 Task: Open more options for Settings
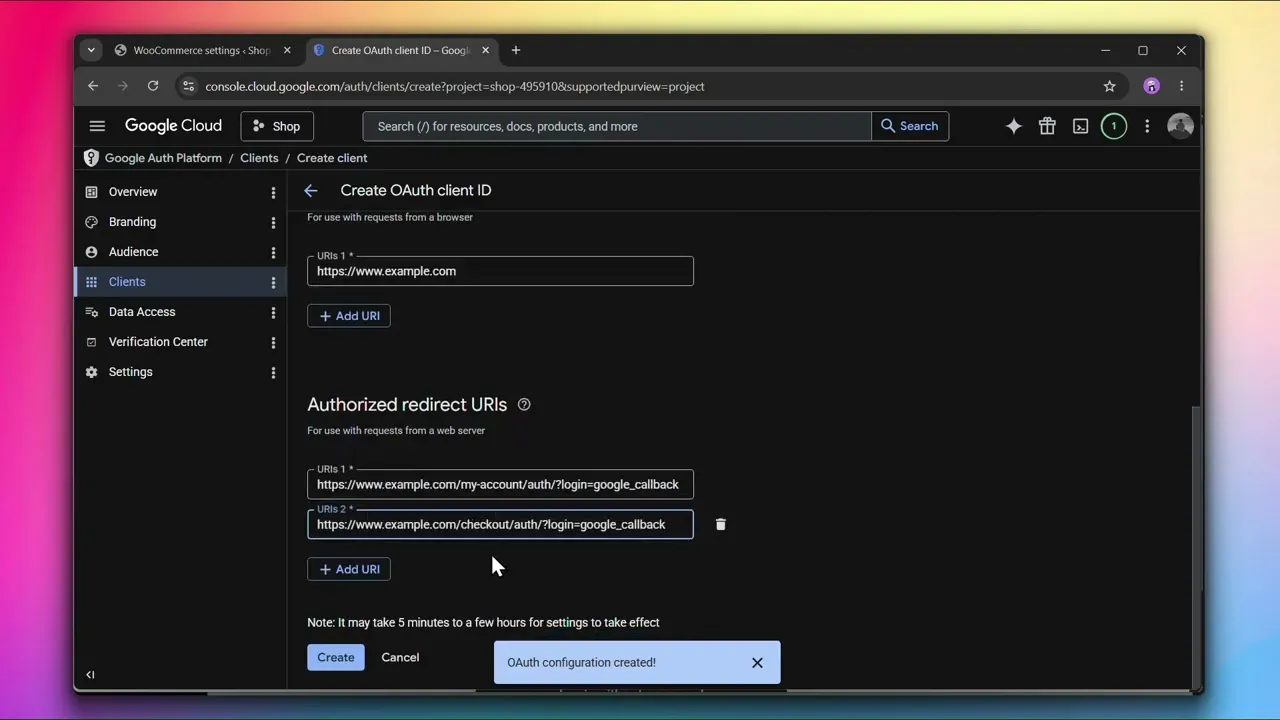click(x=273, y=372)
